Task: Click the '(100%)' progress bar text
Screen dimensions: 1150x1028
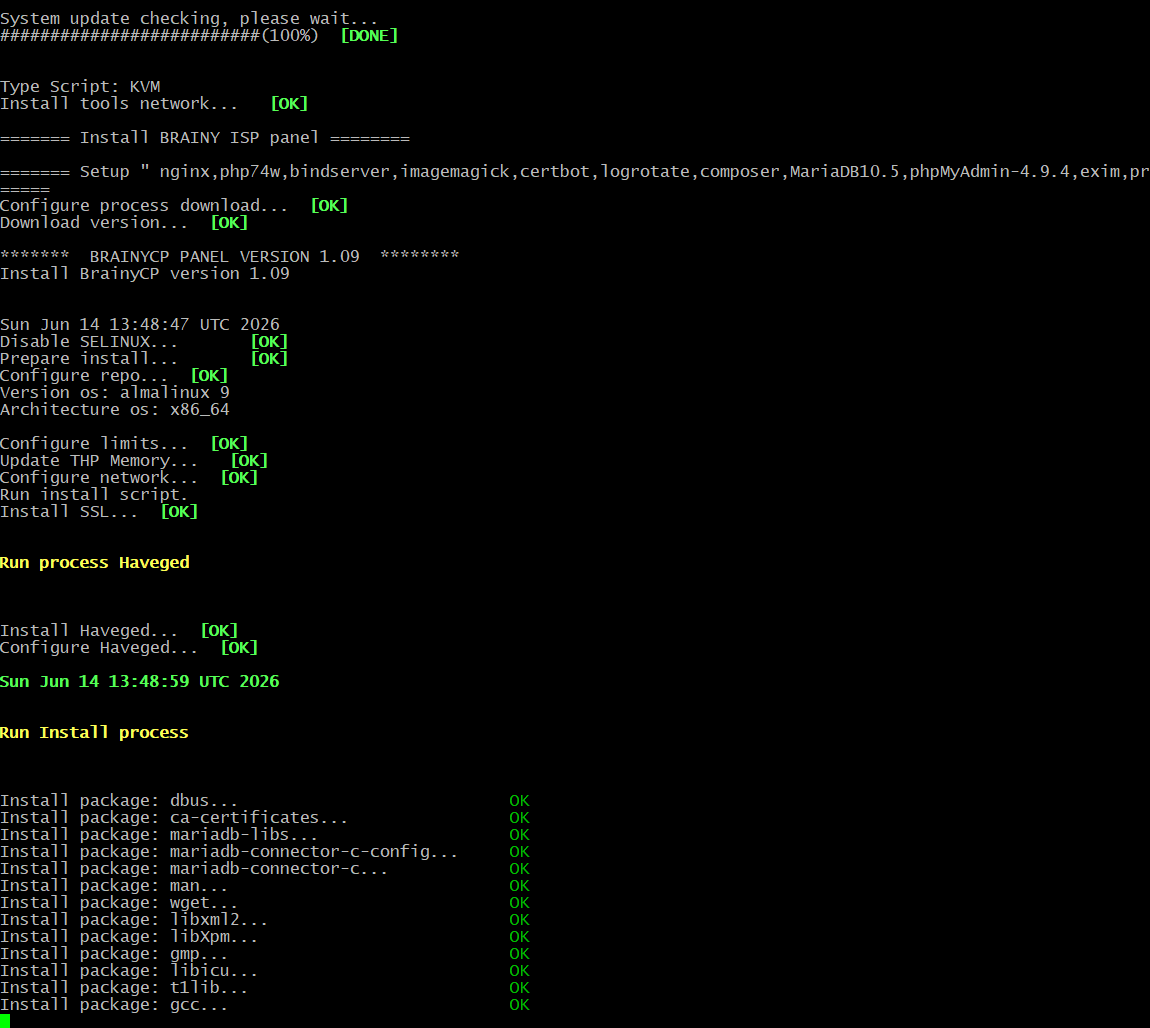Action: click(290, 36)
